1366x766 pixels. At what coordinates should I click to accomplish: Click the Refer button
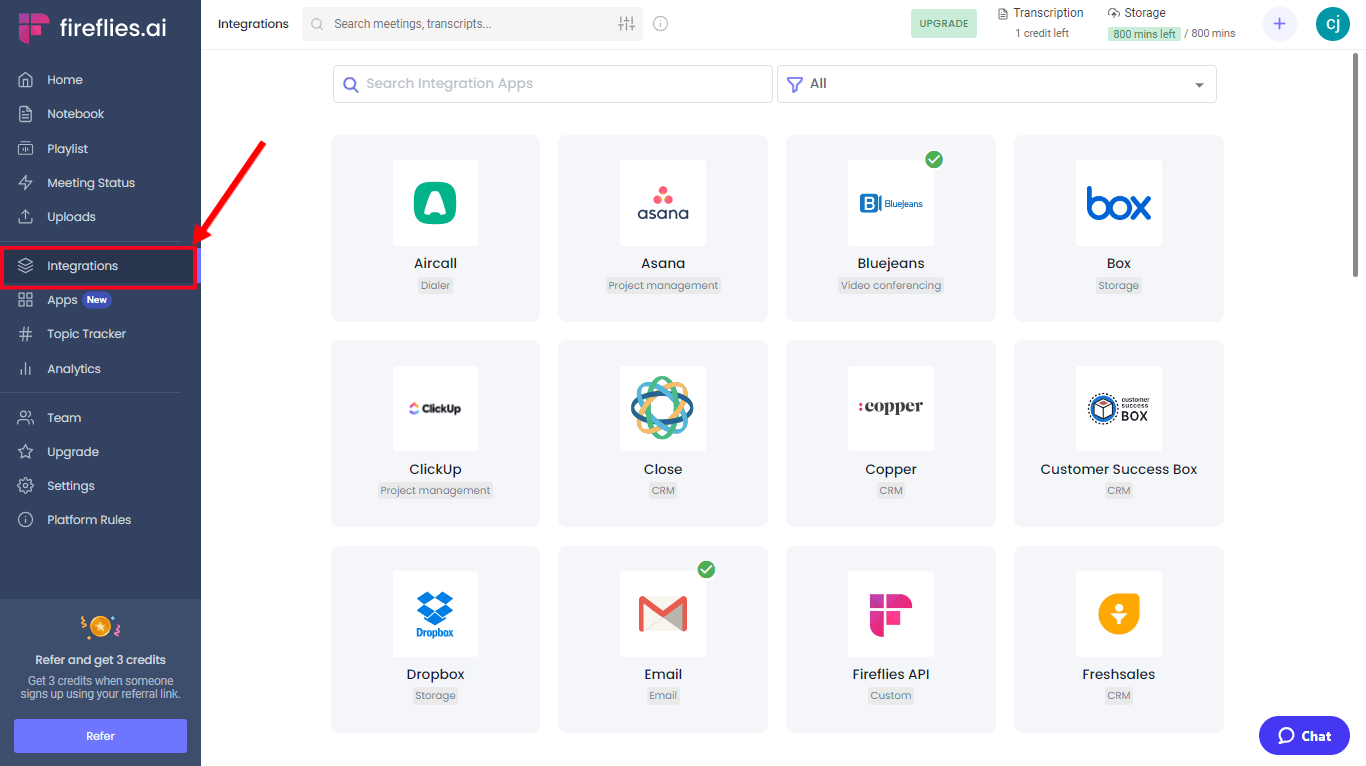click(x=100, y=736)
